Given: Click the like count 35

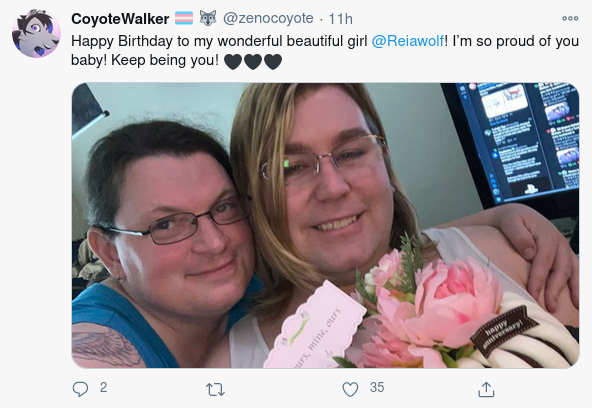Looking at the screenshot, I should (377, 388).
